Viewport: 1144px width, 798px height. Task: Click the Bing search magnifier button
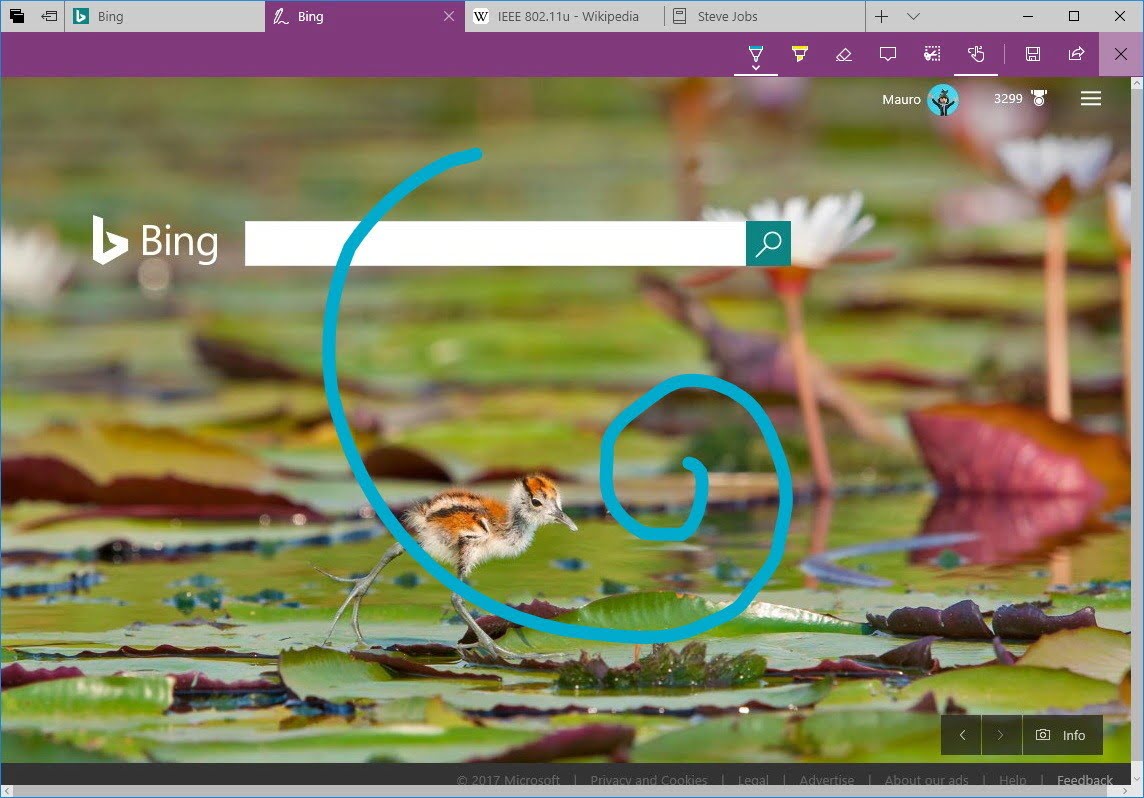tap(768, 244)
